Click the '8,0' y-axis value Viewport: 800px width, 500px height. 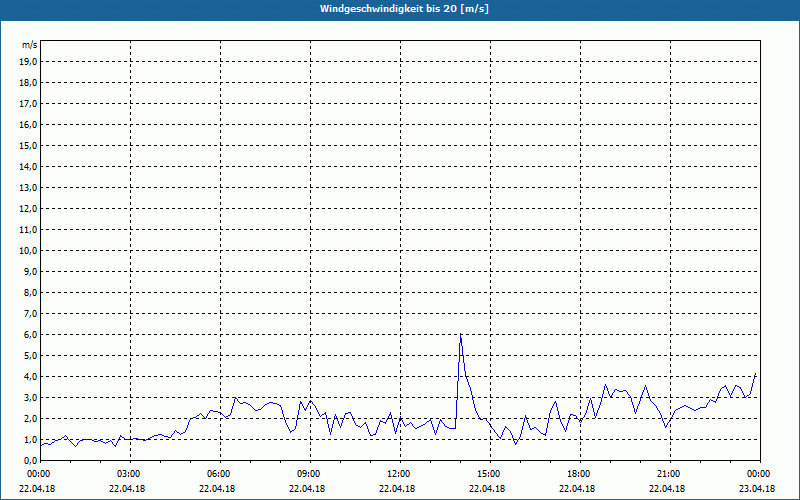30,292
